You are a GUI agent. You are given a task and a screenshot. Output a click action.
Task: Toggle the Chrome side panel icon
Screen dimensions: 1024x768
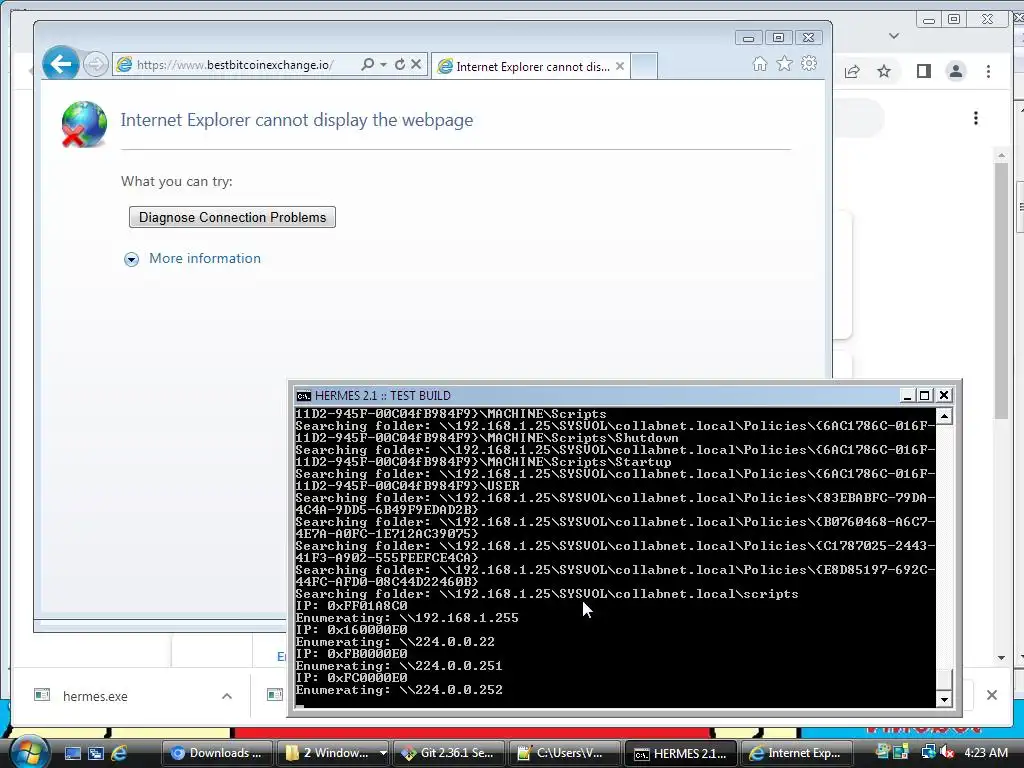pos(923,71)
